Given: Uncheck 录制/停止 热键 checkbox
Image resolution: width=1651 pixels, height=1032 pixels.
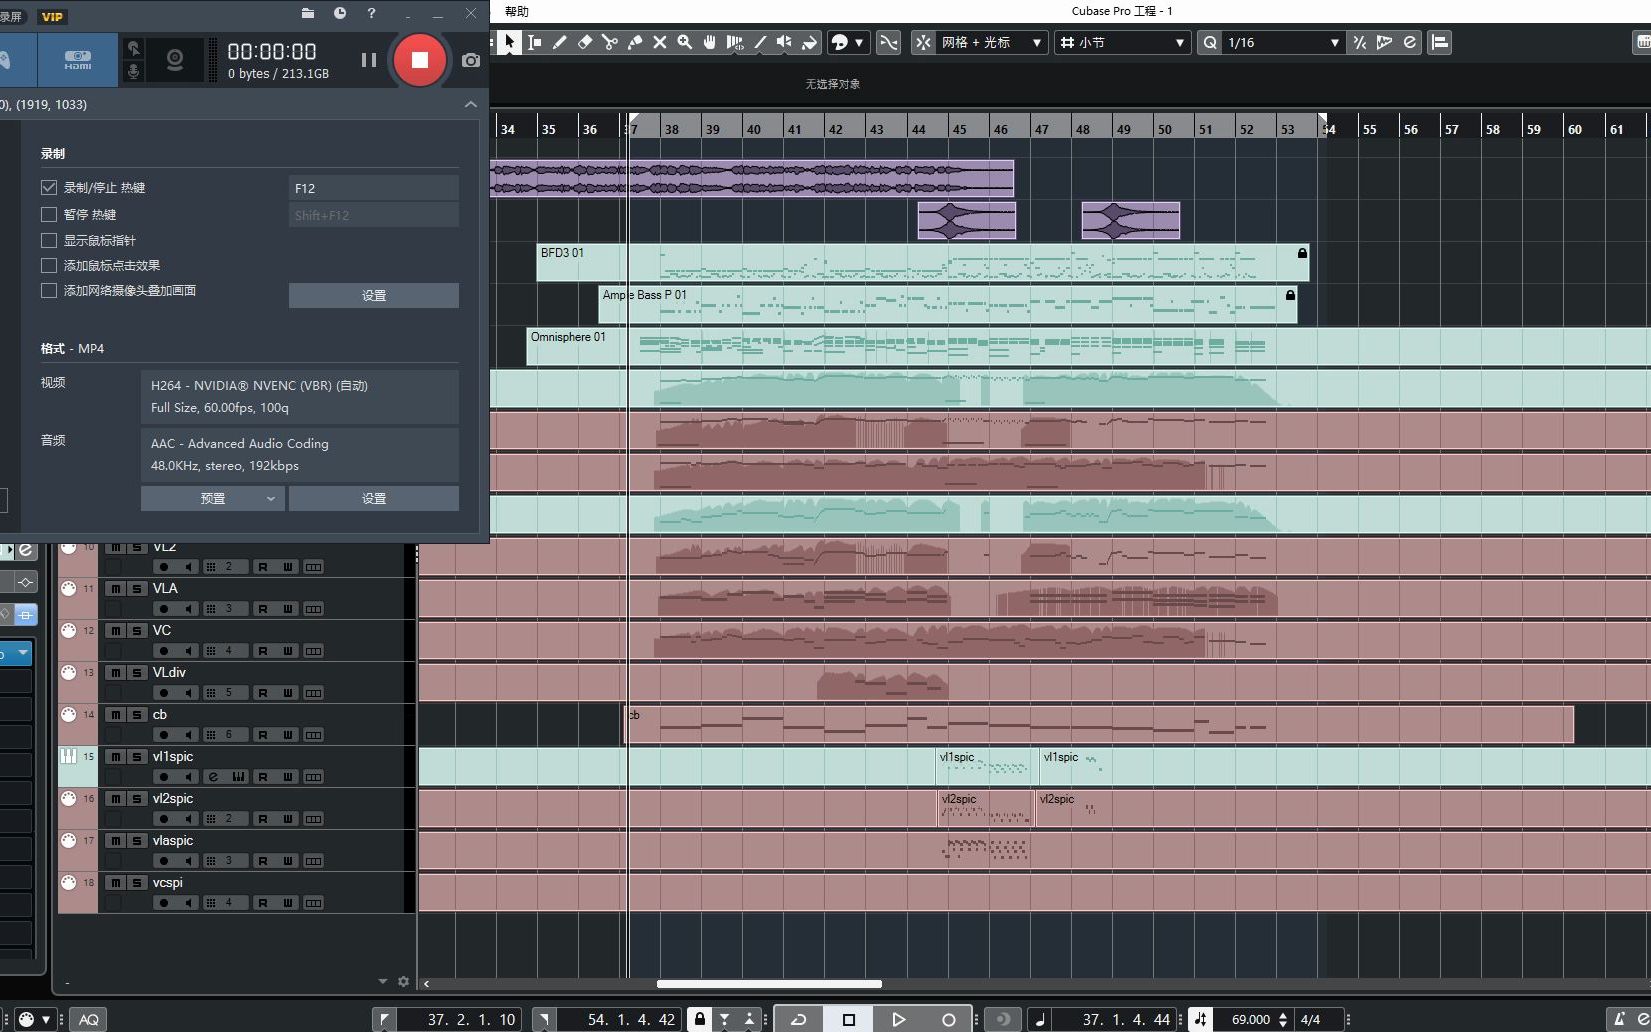Looking at the screenshot, I should [x=49, y=187].
